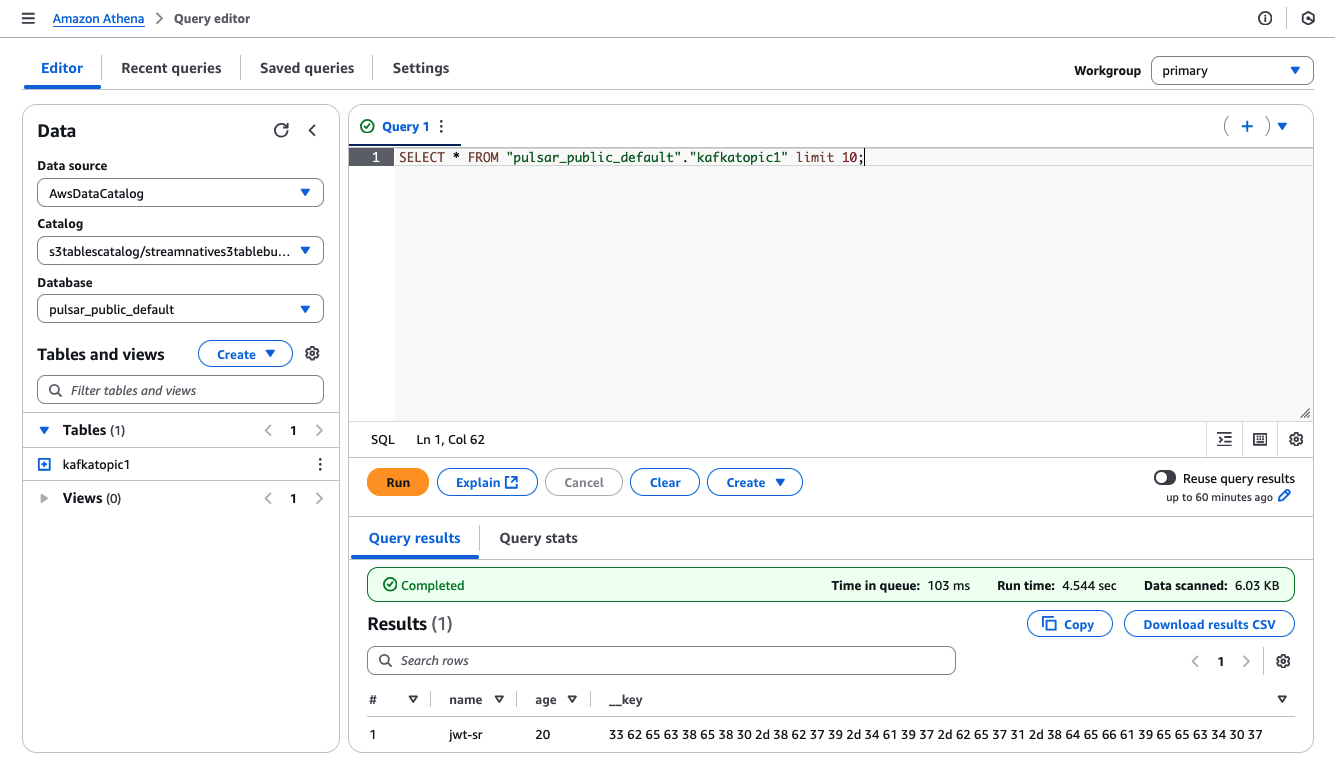
Task: Download results as CSV
Action: (1209, 623)
